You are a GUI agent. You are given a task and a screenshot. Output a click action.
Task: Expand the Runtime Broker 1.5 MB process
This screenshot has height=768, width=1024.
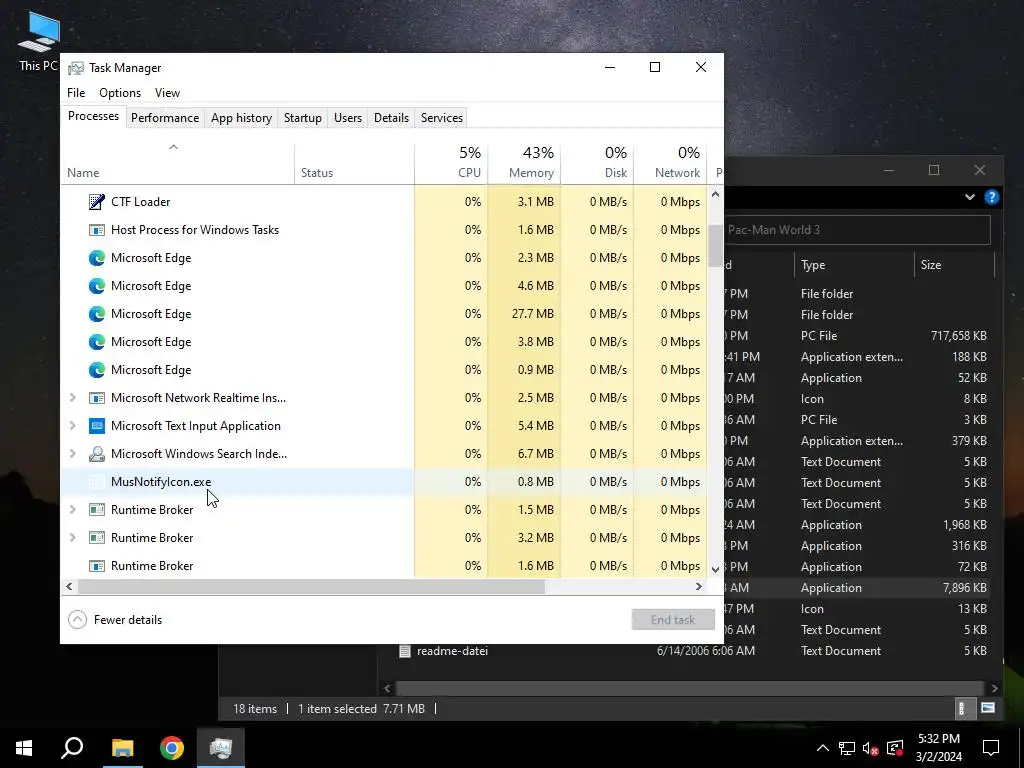click(x=72, y=509)
